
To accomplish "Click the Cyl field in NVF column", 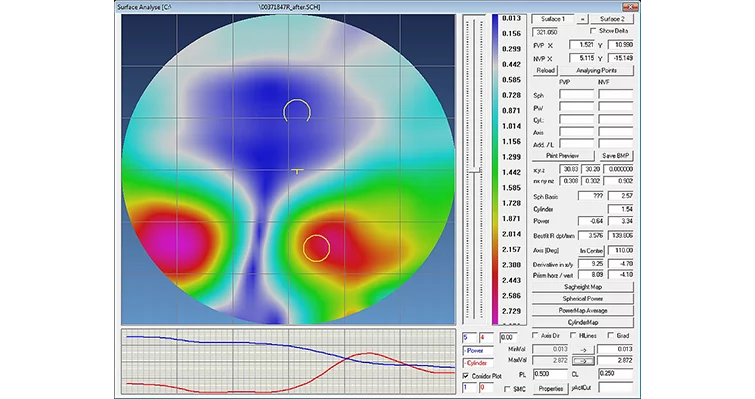I will point(615,120).
